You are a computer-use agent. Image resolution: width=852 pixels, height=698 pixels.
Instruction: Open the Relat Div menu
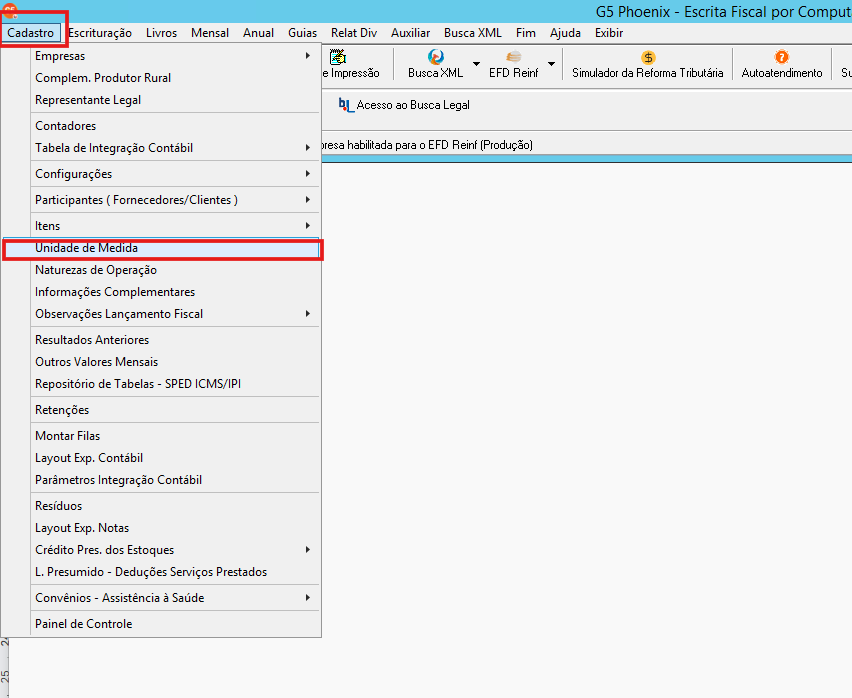(354, 33)
